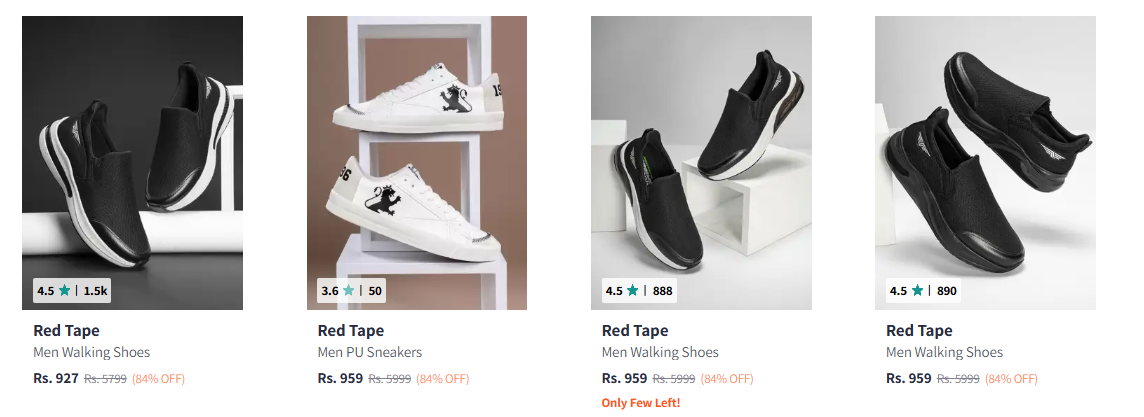The image size is (1144, 417).
Task: Click the 84% OFF label beside Rs. 5799
Action: (158, 379)
